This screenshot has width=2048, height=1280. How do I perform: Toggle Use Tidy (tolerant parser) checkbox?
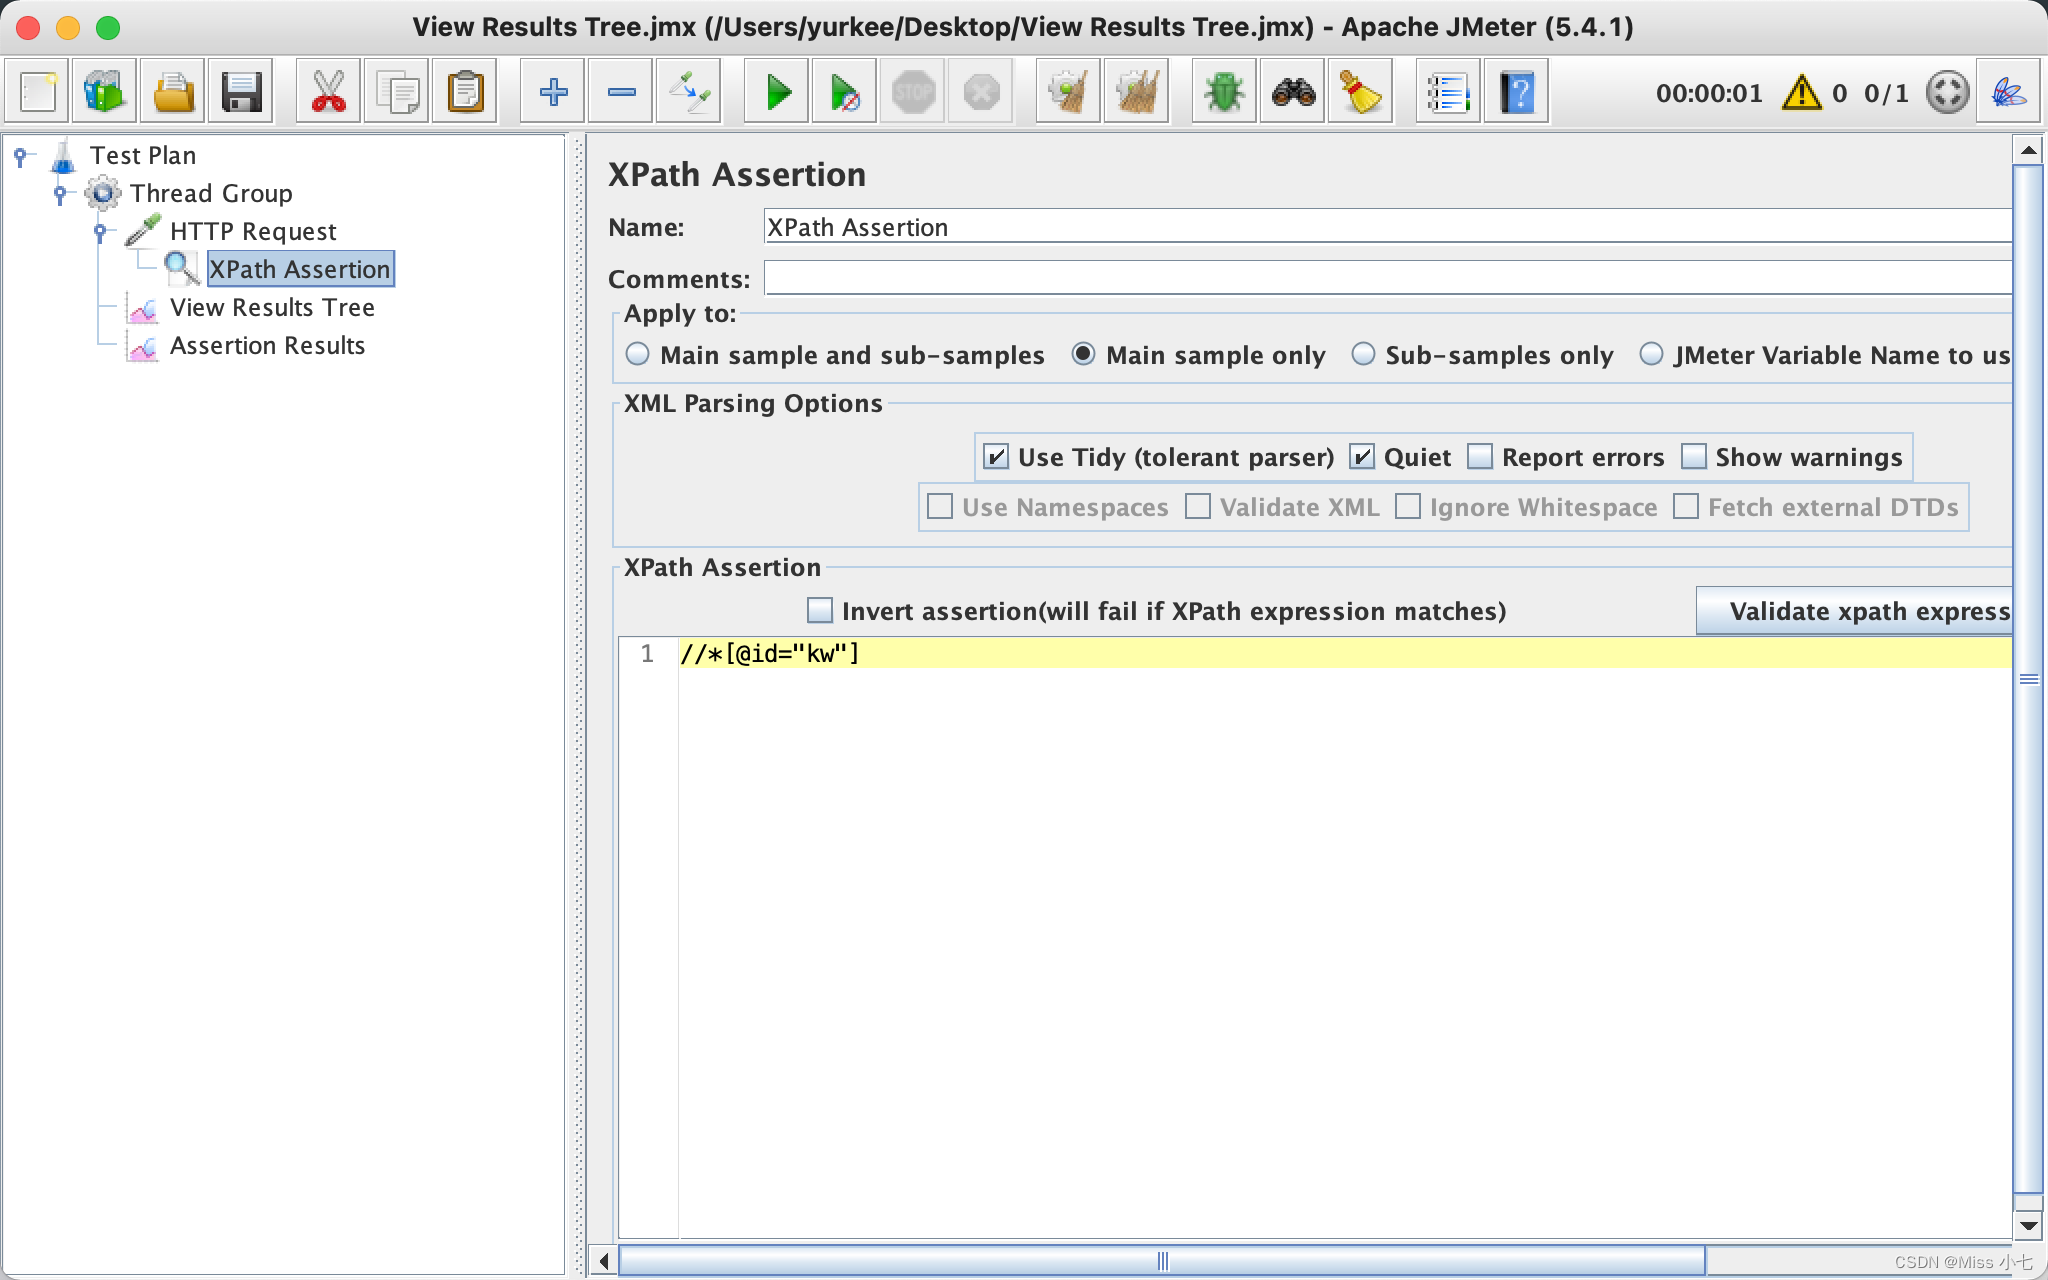[x=996, y=457]
